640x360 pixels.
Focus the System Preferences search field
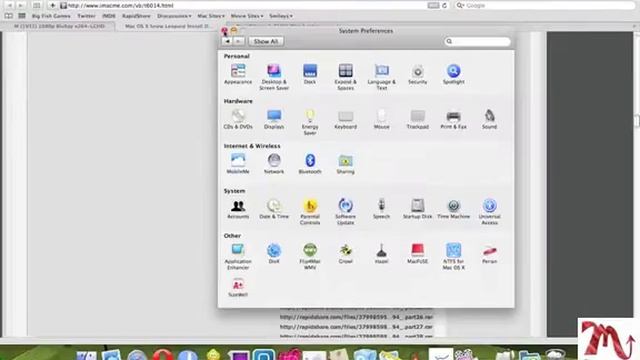[x=477, y=41]
